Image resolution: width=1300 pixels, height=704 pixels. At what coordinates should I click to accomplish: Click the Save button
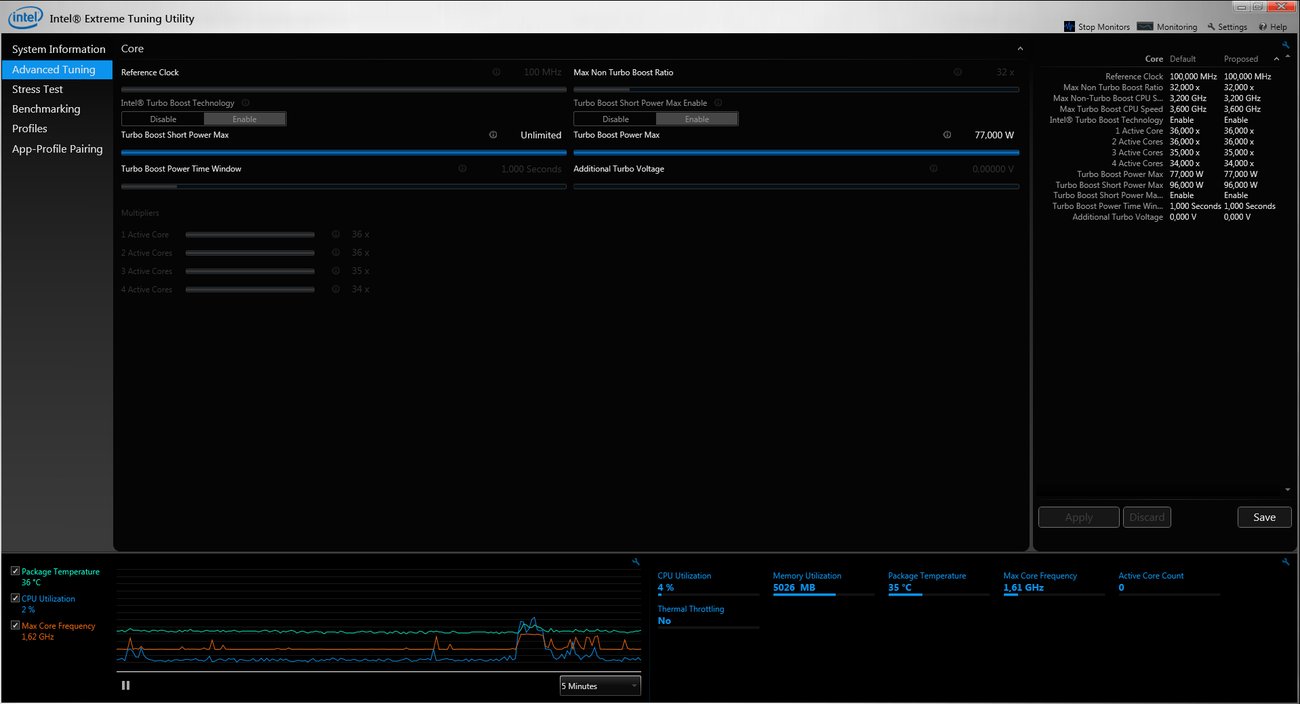click(x=1263, y=517)
